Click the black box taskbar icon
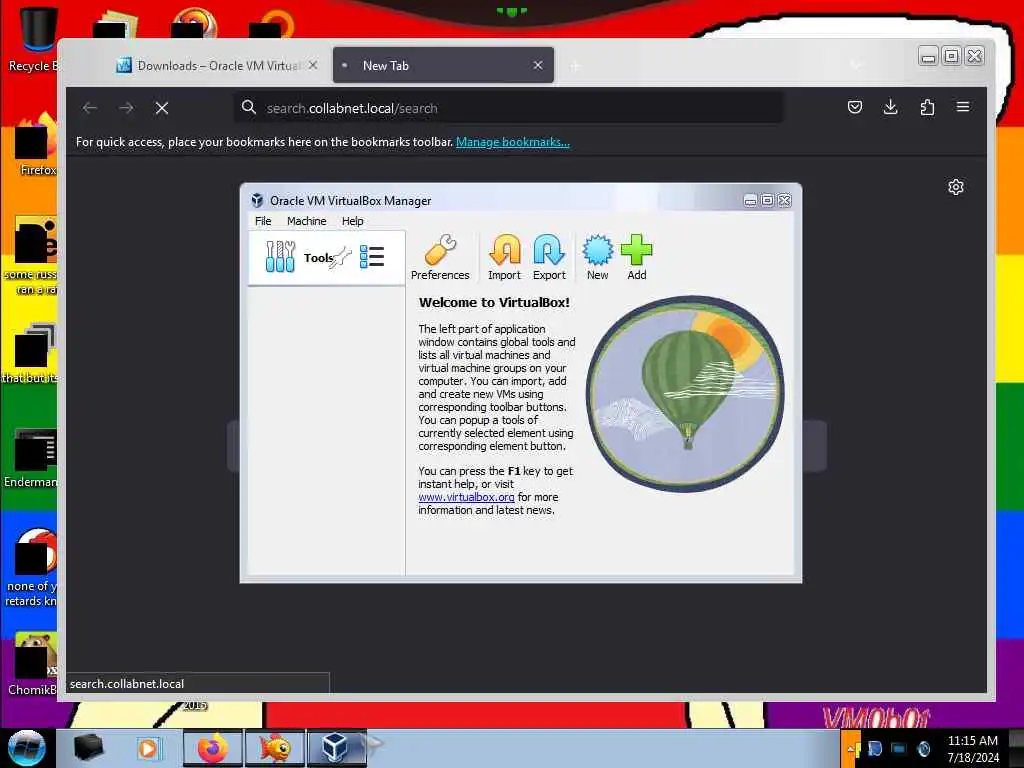The height and width of the screenshot is (768, 1024). tap(89, 748)
